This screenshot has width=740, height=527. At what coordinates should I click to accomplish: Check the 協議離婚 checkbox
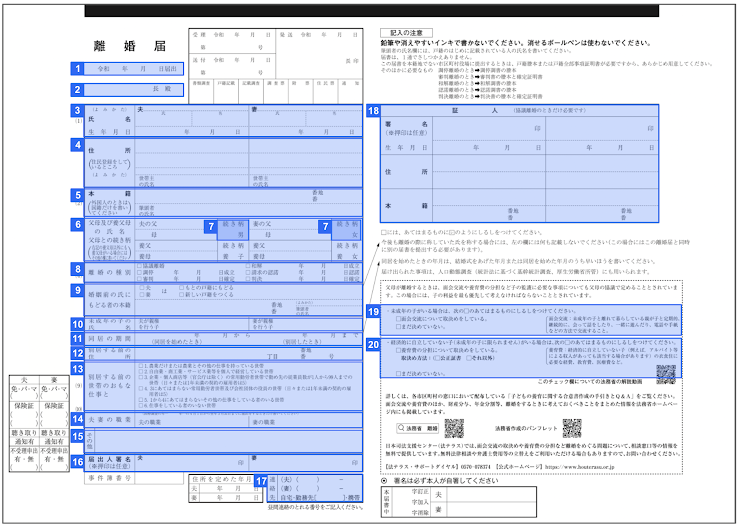tap(139, 266)
